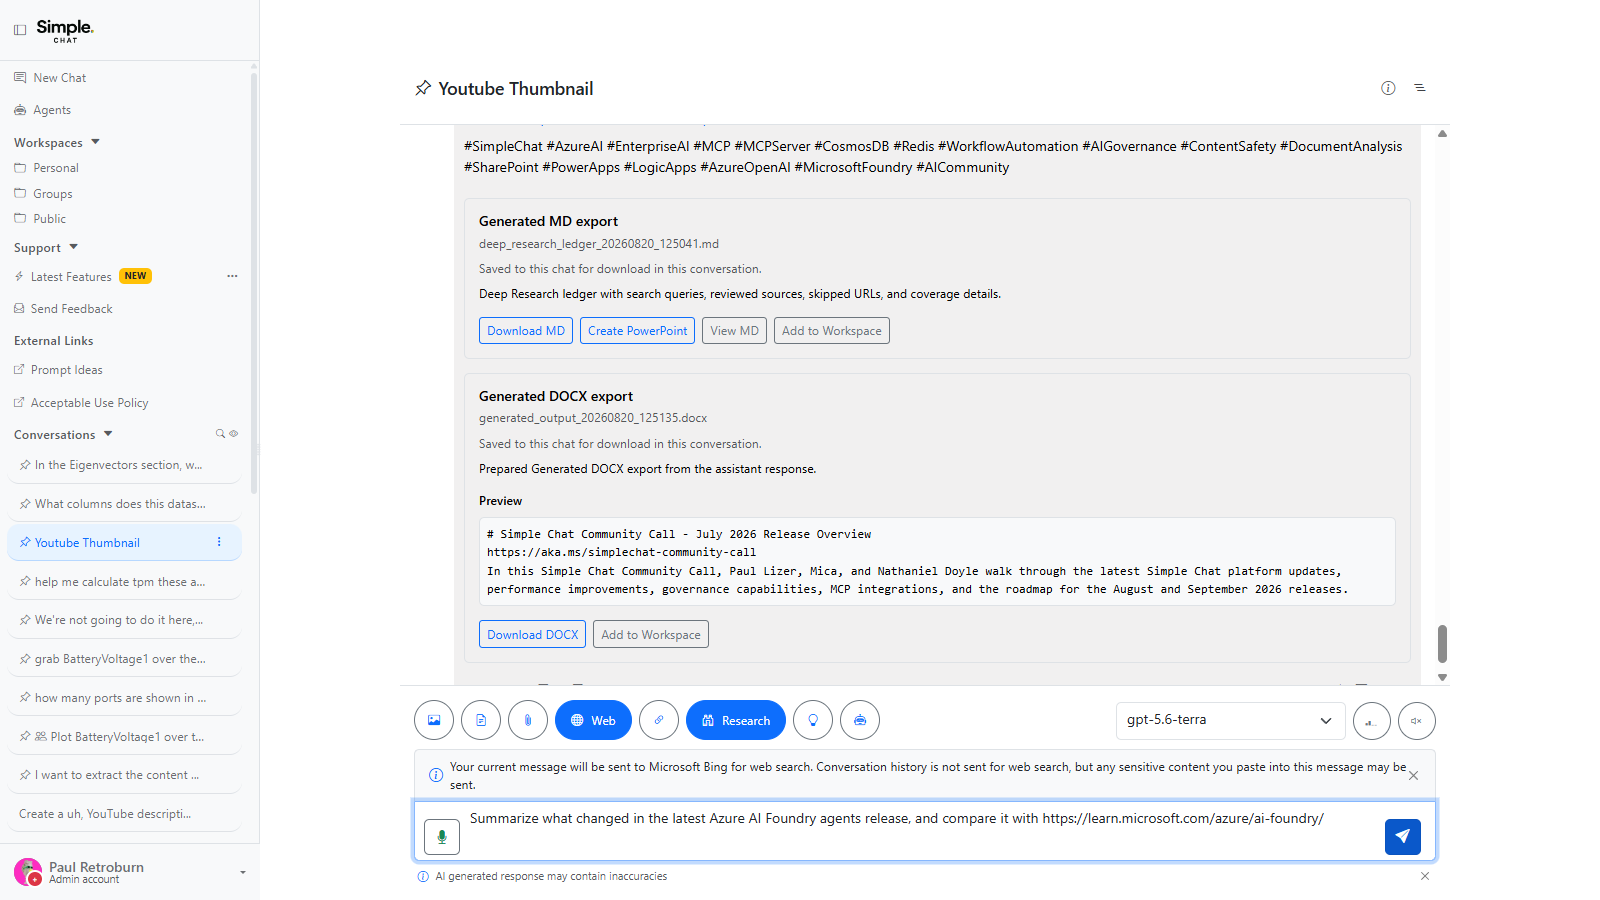Image resolution: width=1600 pixels, height=900 pixels.
Task: Toggle the Research mode button
Action: click(x=736, y=720)
